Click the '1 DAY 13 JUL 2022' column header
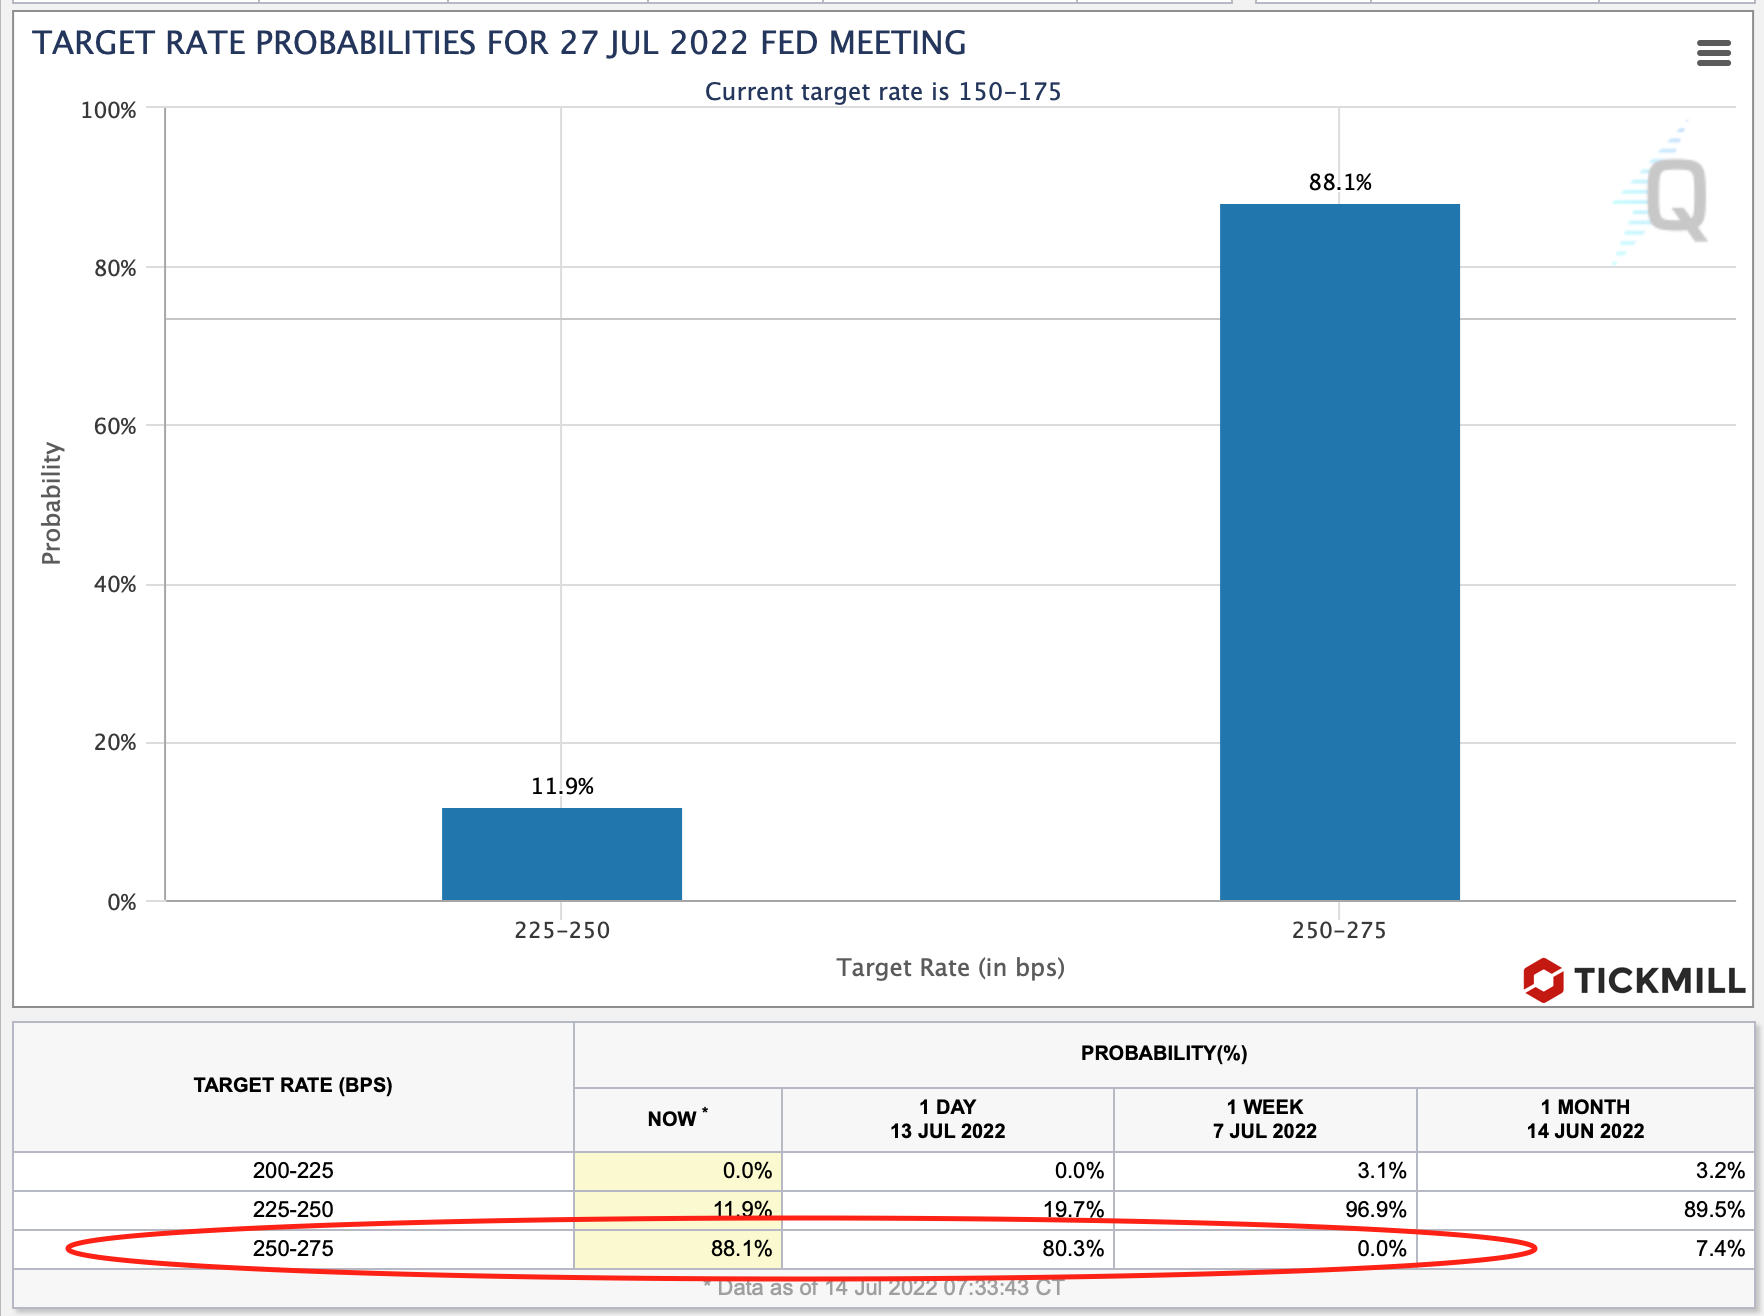This screenshot has width=1764, height=1316. pyautogui.click(x=948, y=1119)
